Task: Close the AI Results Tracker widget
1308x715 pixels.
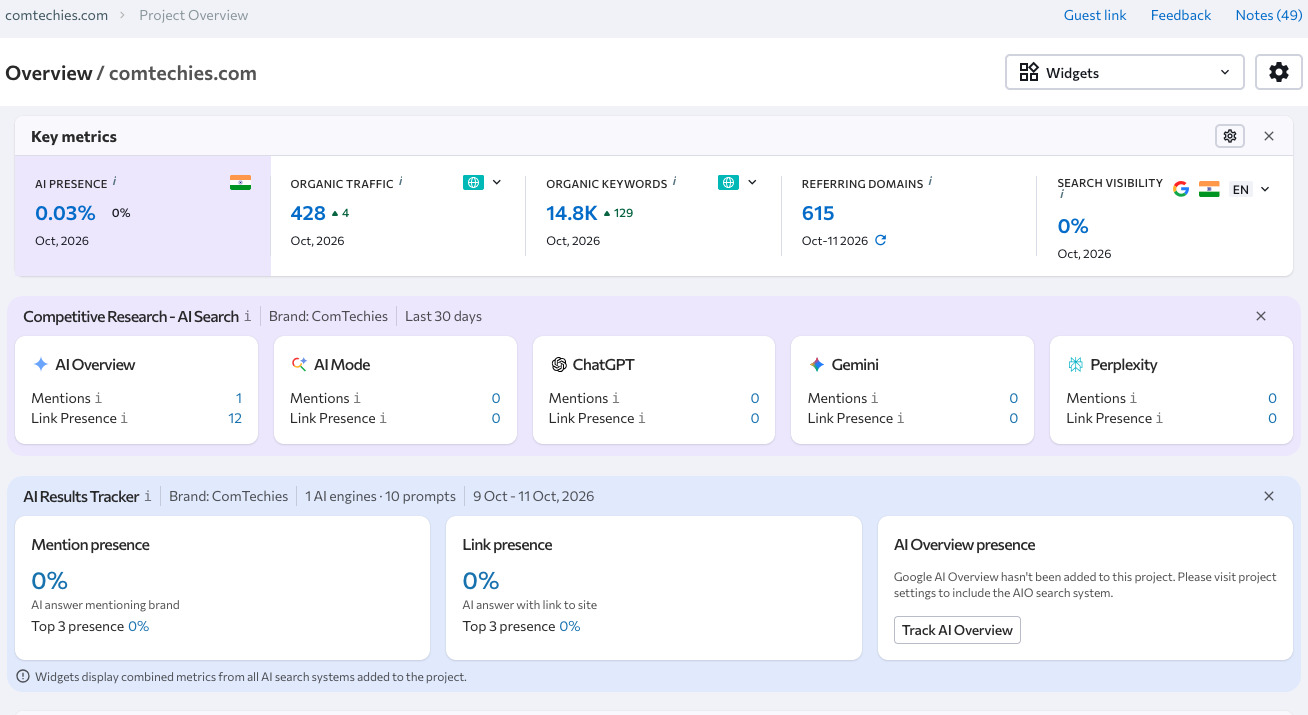Action: click(1269, 496)
